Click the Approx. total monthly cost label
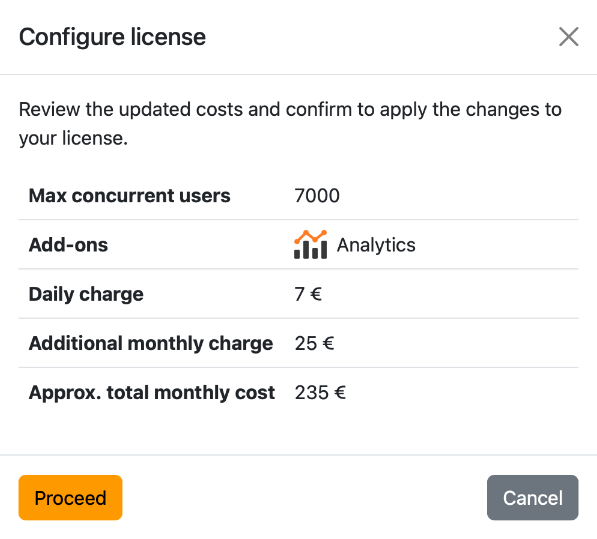597x539 pixels. (152, 393)
